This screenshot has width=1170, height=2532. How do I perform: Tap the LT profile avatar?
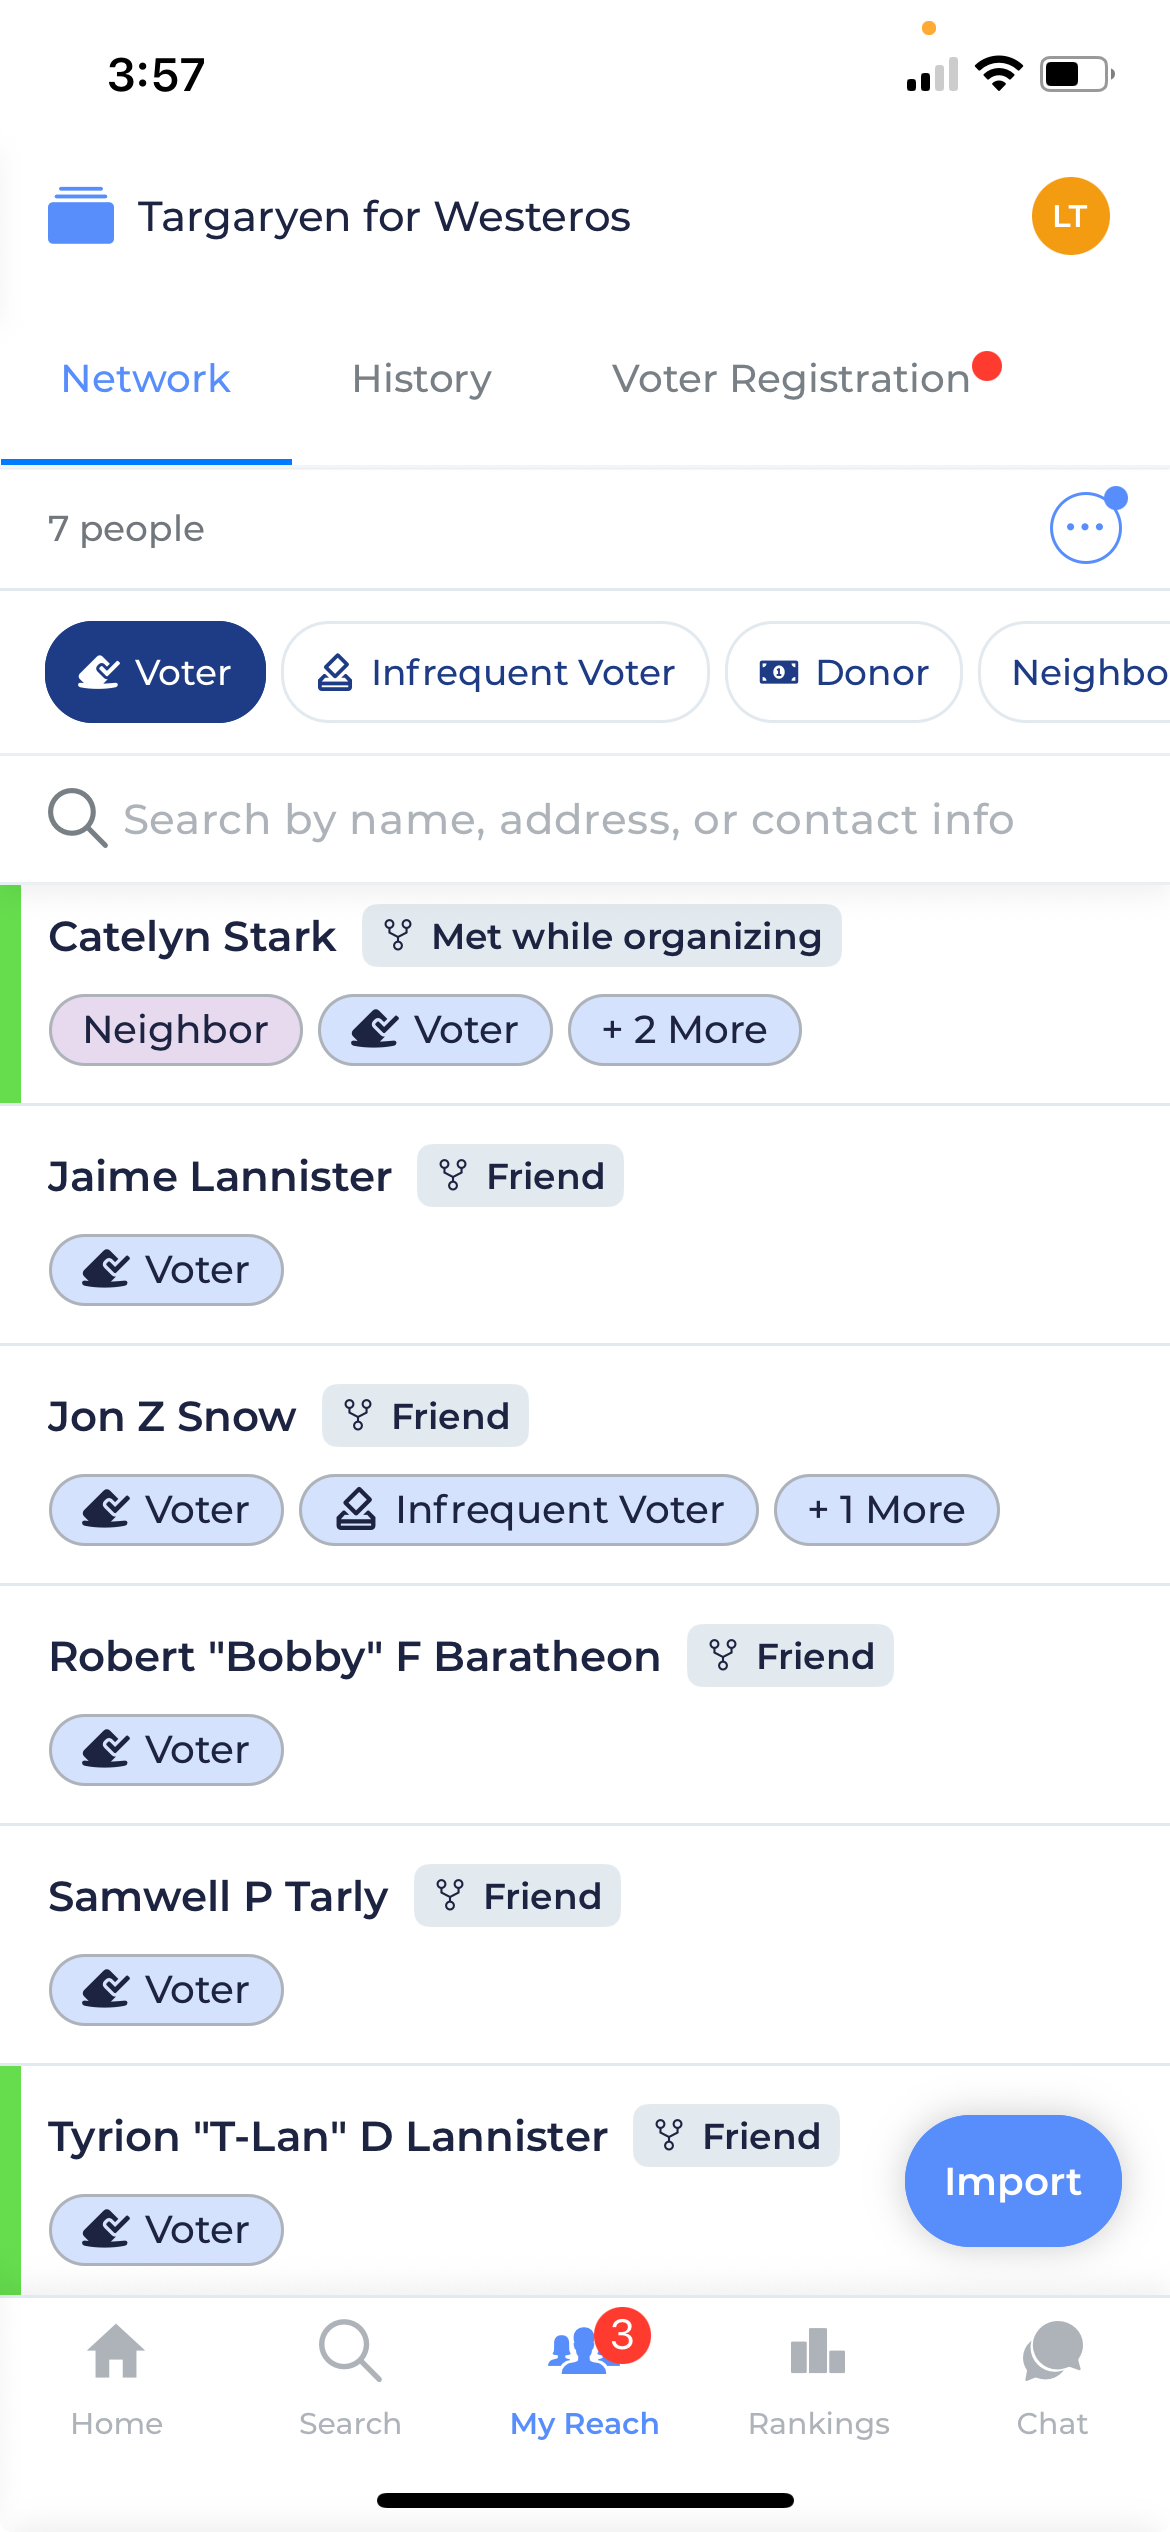[x=1070, y=216]
